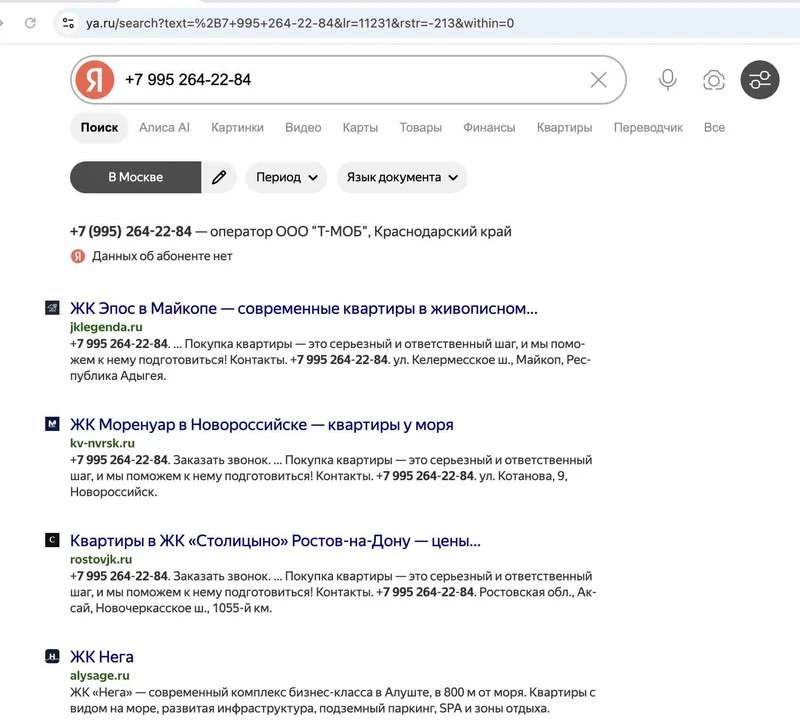Viewport: 800px width, 728px height.
Task: Reload the page with browser refresh icon
Action: 30,23
